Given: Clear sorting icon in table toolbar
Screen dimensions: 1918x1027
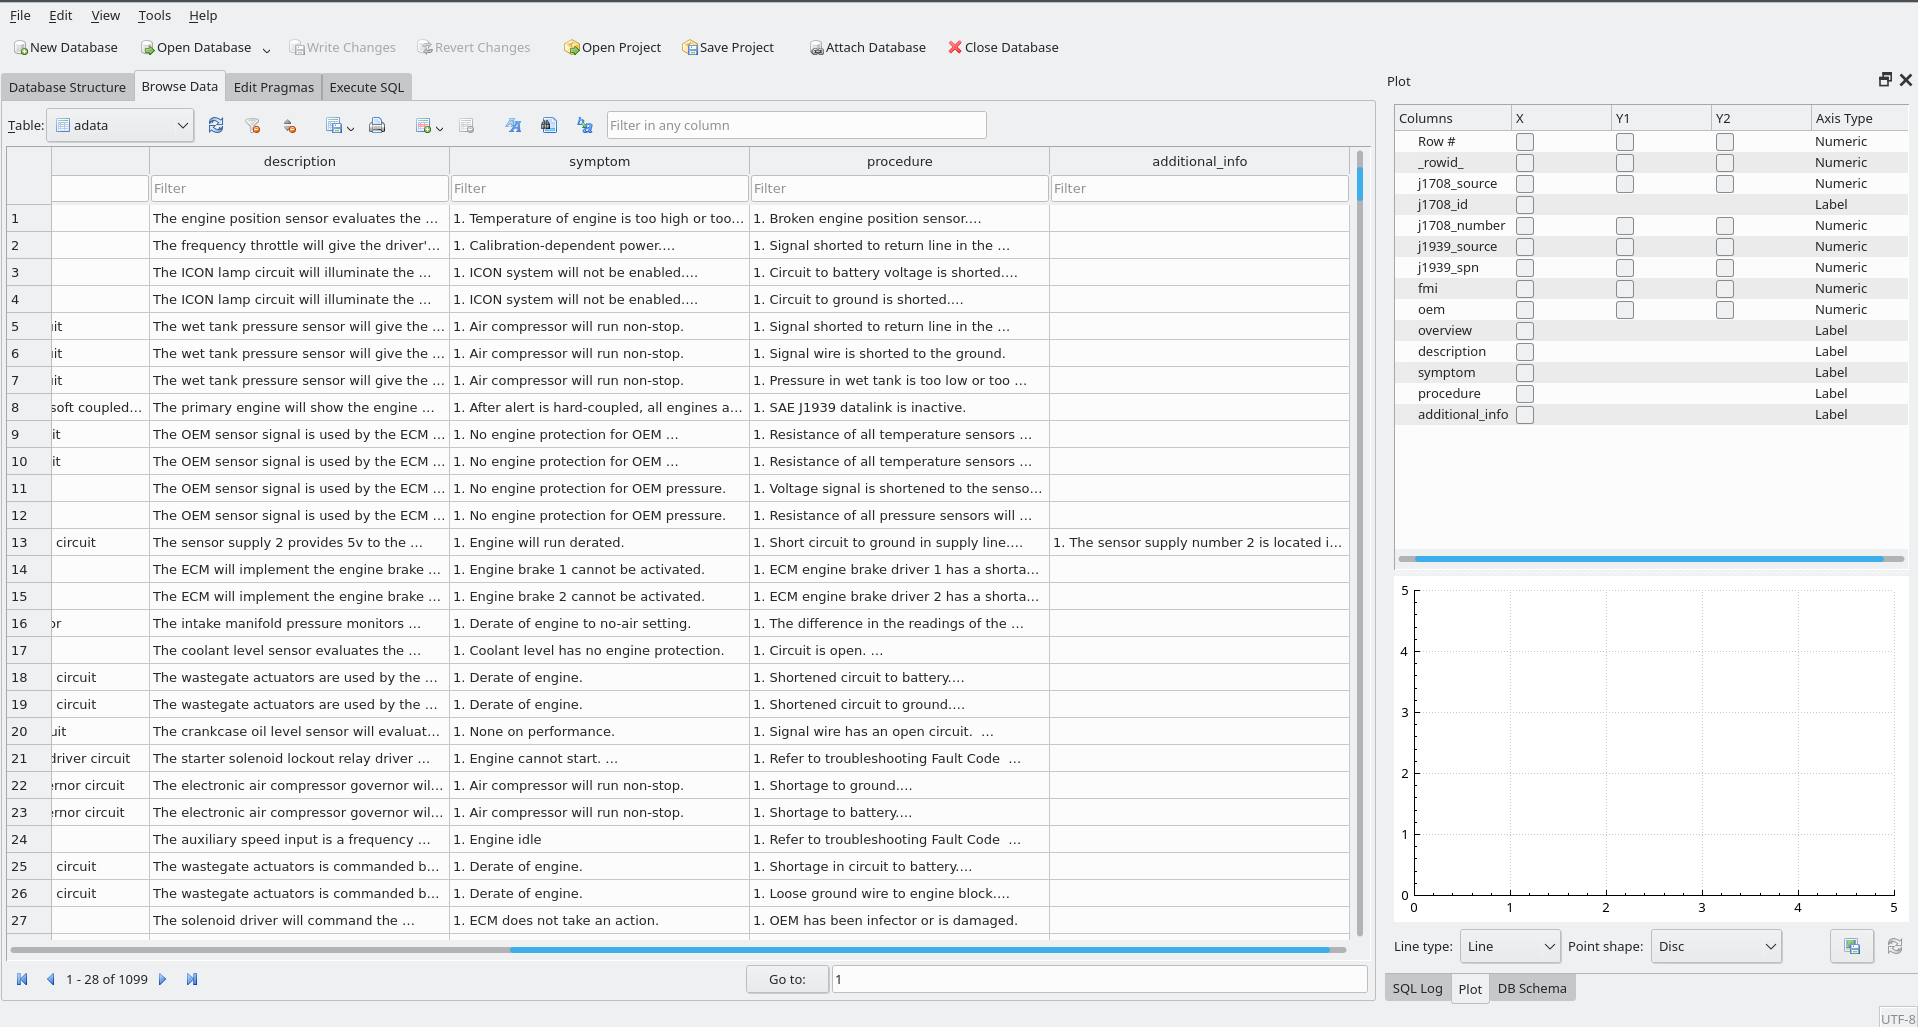Looking at the screenshot, I should point(290,125).
